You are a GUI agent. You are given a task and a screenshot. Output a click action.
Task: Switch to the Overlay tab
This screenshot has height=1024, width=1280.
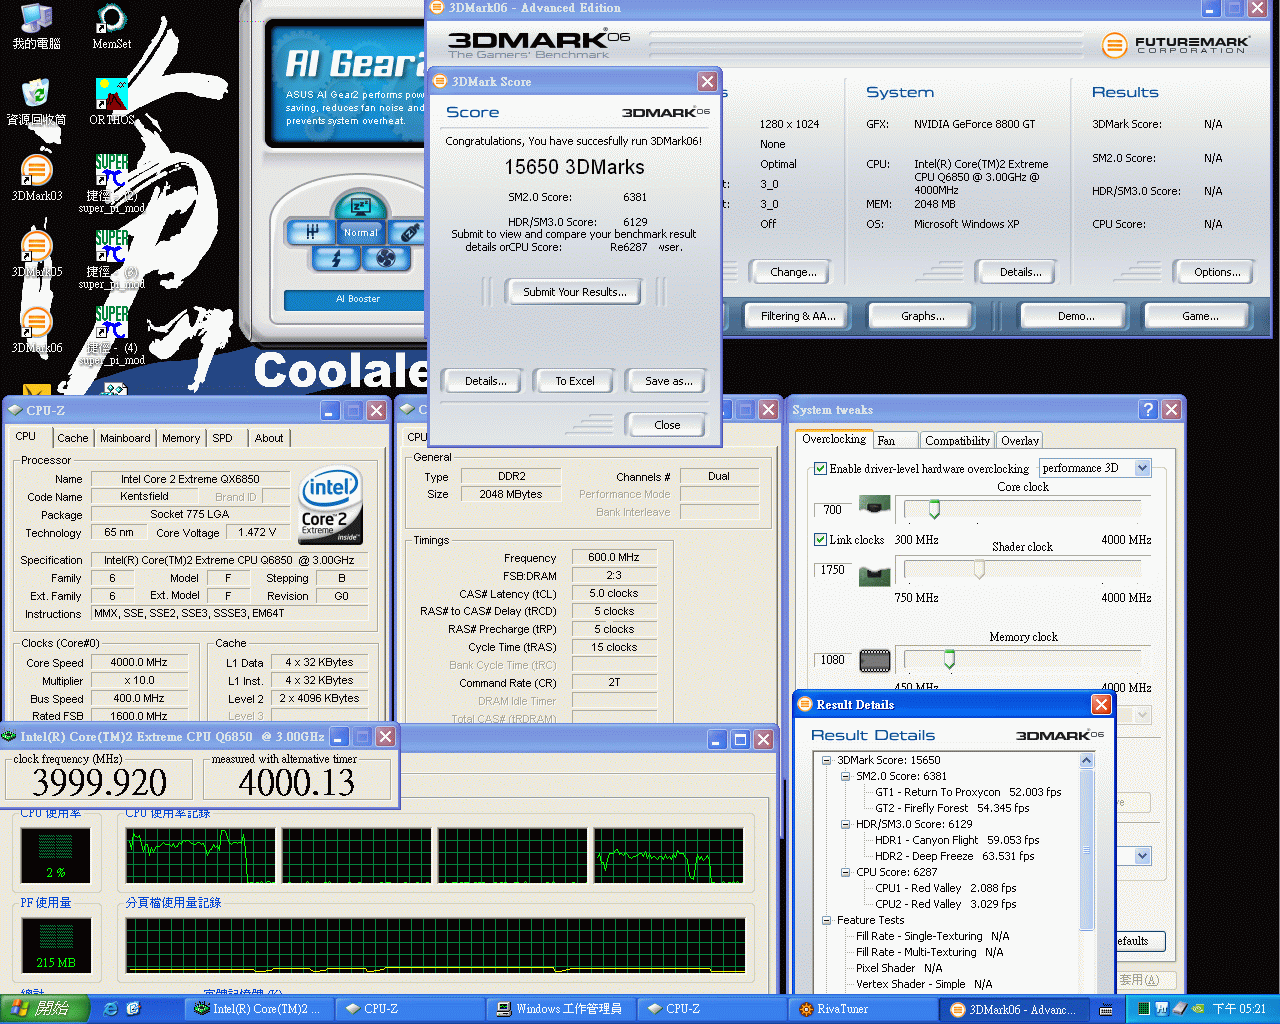pos(1019,440)
